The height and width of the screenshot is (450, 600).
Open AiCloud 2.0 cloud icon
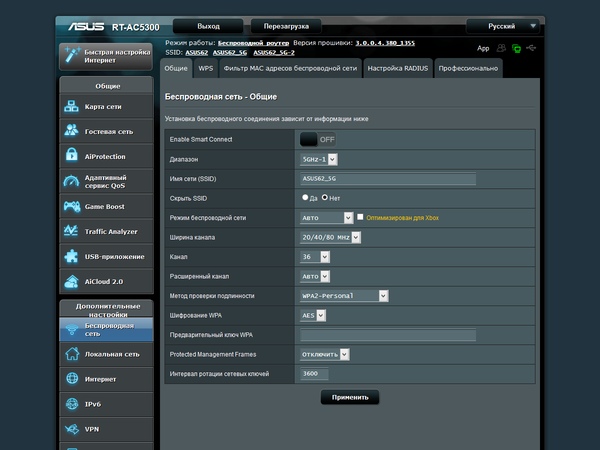coord(72,282)
